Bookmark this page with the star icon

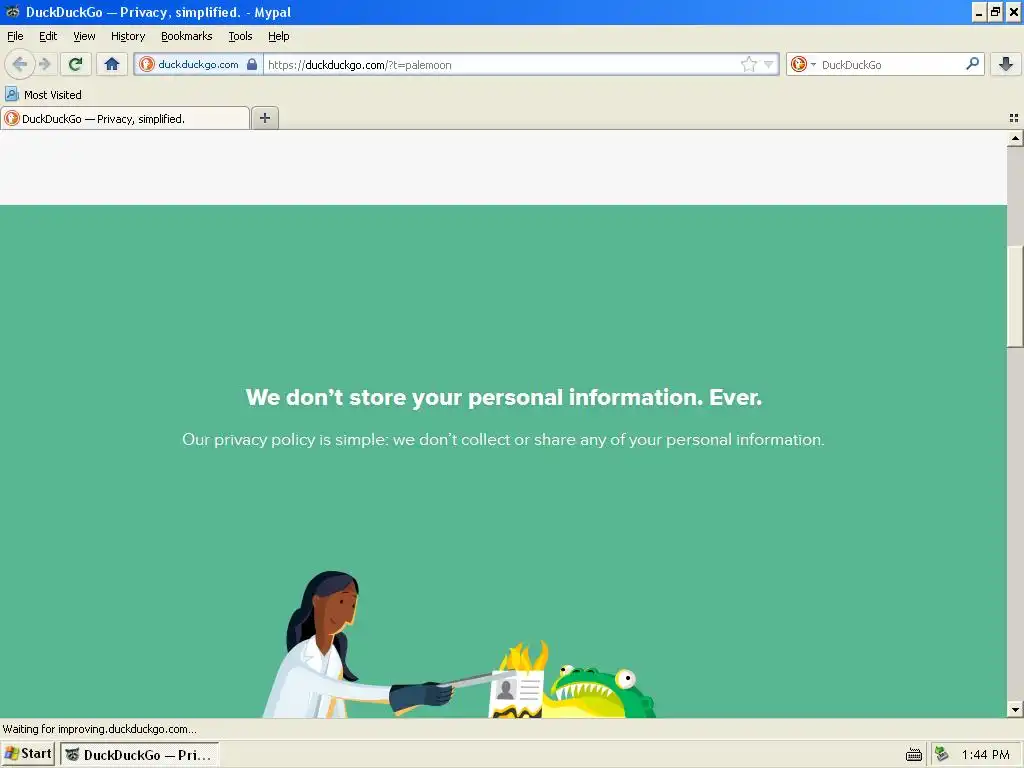pyautogui.click(x=748, y=64)
